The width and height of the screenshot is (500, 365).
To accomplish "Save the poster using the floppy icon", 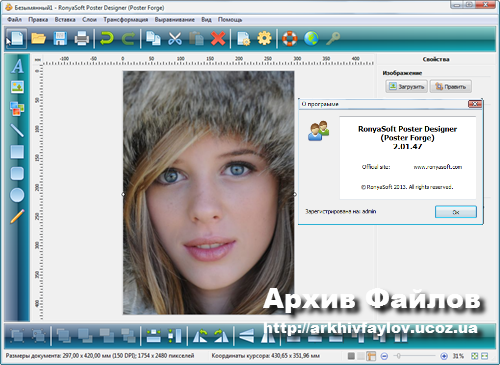I will click(60, 38).
